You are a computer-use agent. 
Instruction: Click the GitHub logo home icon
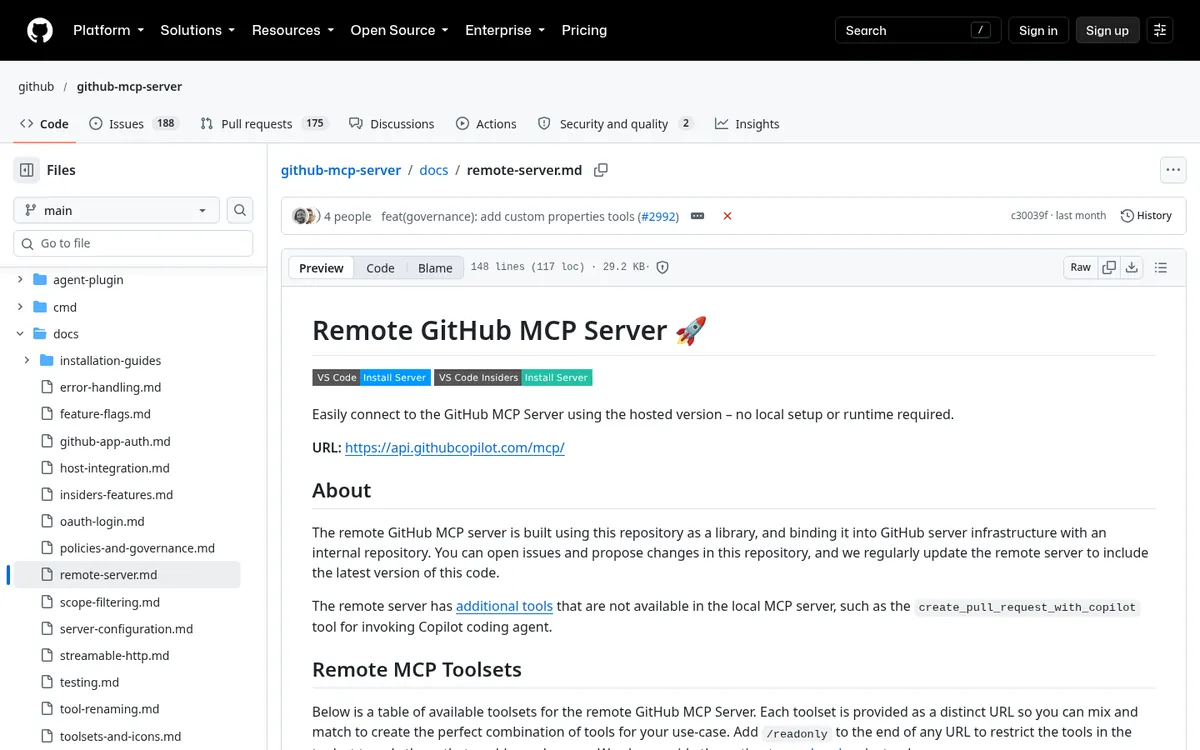[x=40, y=30]
